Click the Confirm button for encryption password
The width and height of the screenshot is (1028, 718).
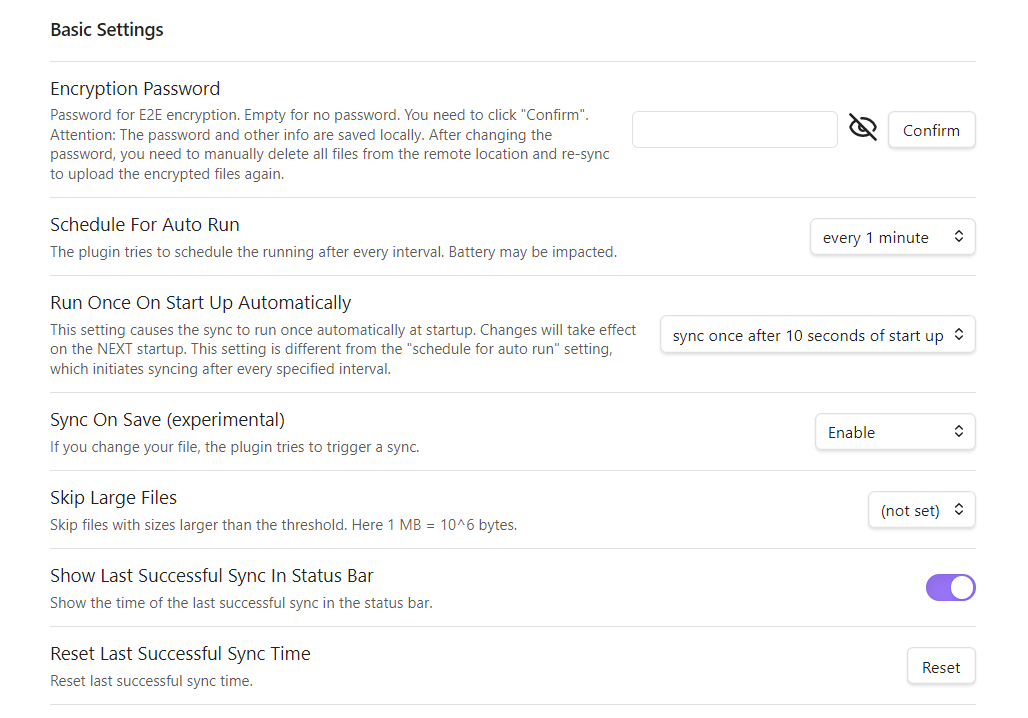pos(932,130)
